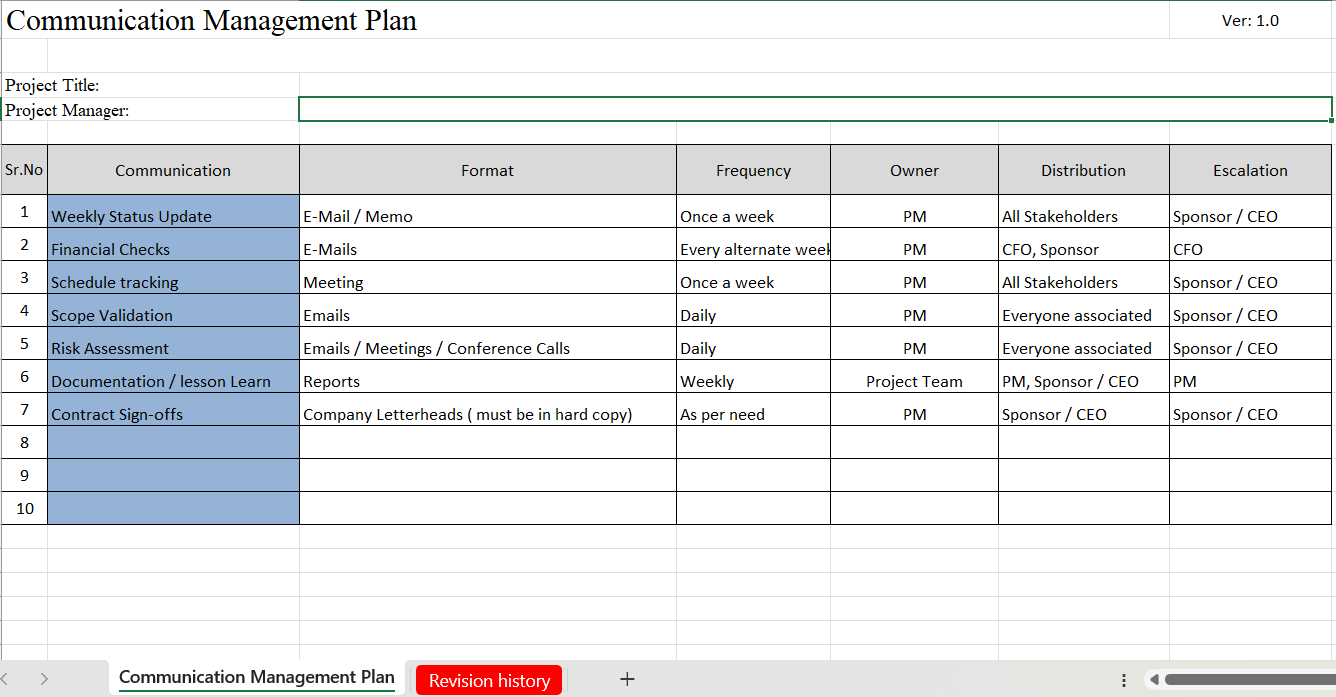Select the Communication Management Plan sheet tab
The width and height of the screenshot is (1336, 697).
click(256, 677)
